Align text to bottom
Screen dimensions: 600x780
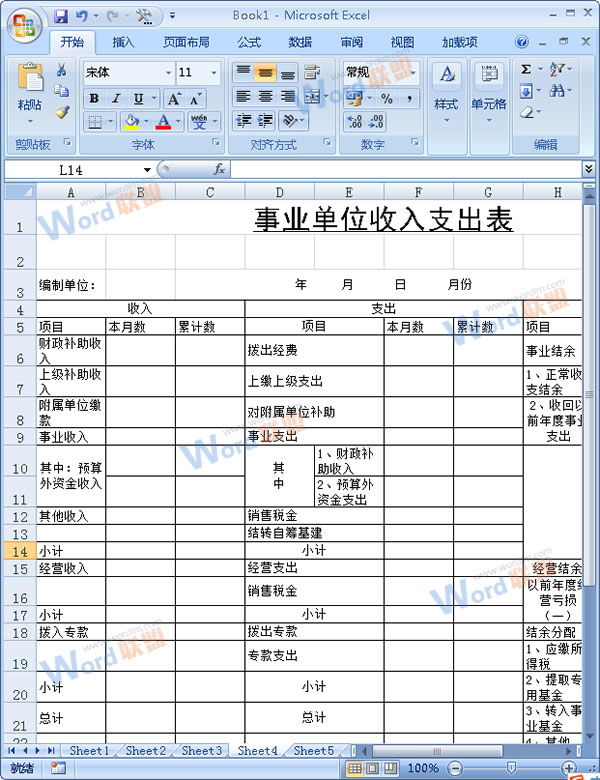click(288, 73)
